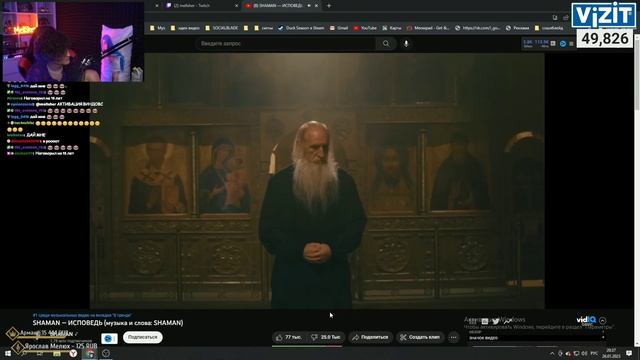Click the Поделиться share button

click(x=370, y=337)
